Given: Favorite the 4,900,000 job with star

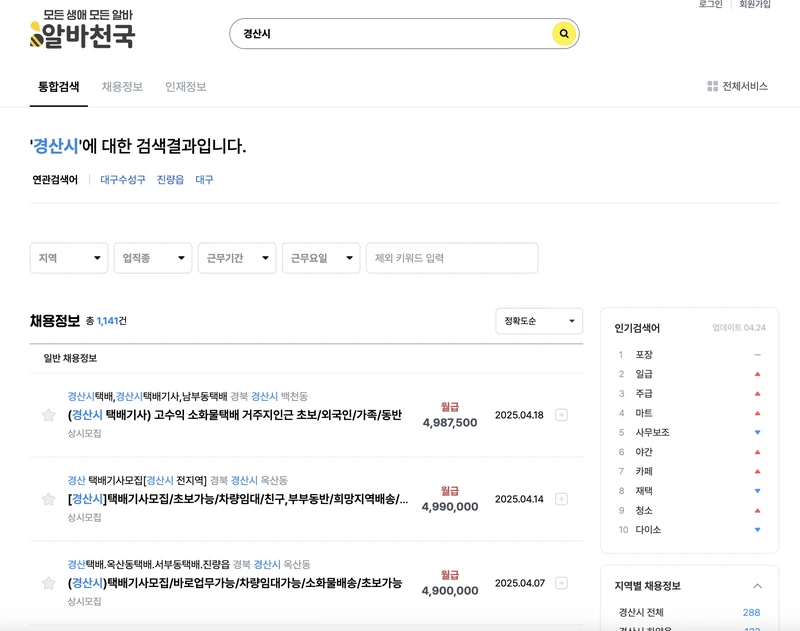Looking at the screenshot, I should tap(48, 583).
